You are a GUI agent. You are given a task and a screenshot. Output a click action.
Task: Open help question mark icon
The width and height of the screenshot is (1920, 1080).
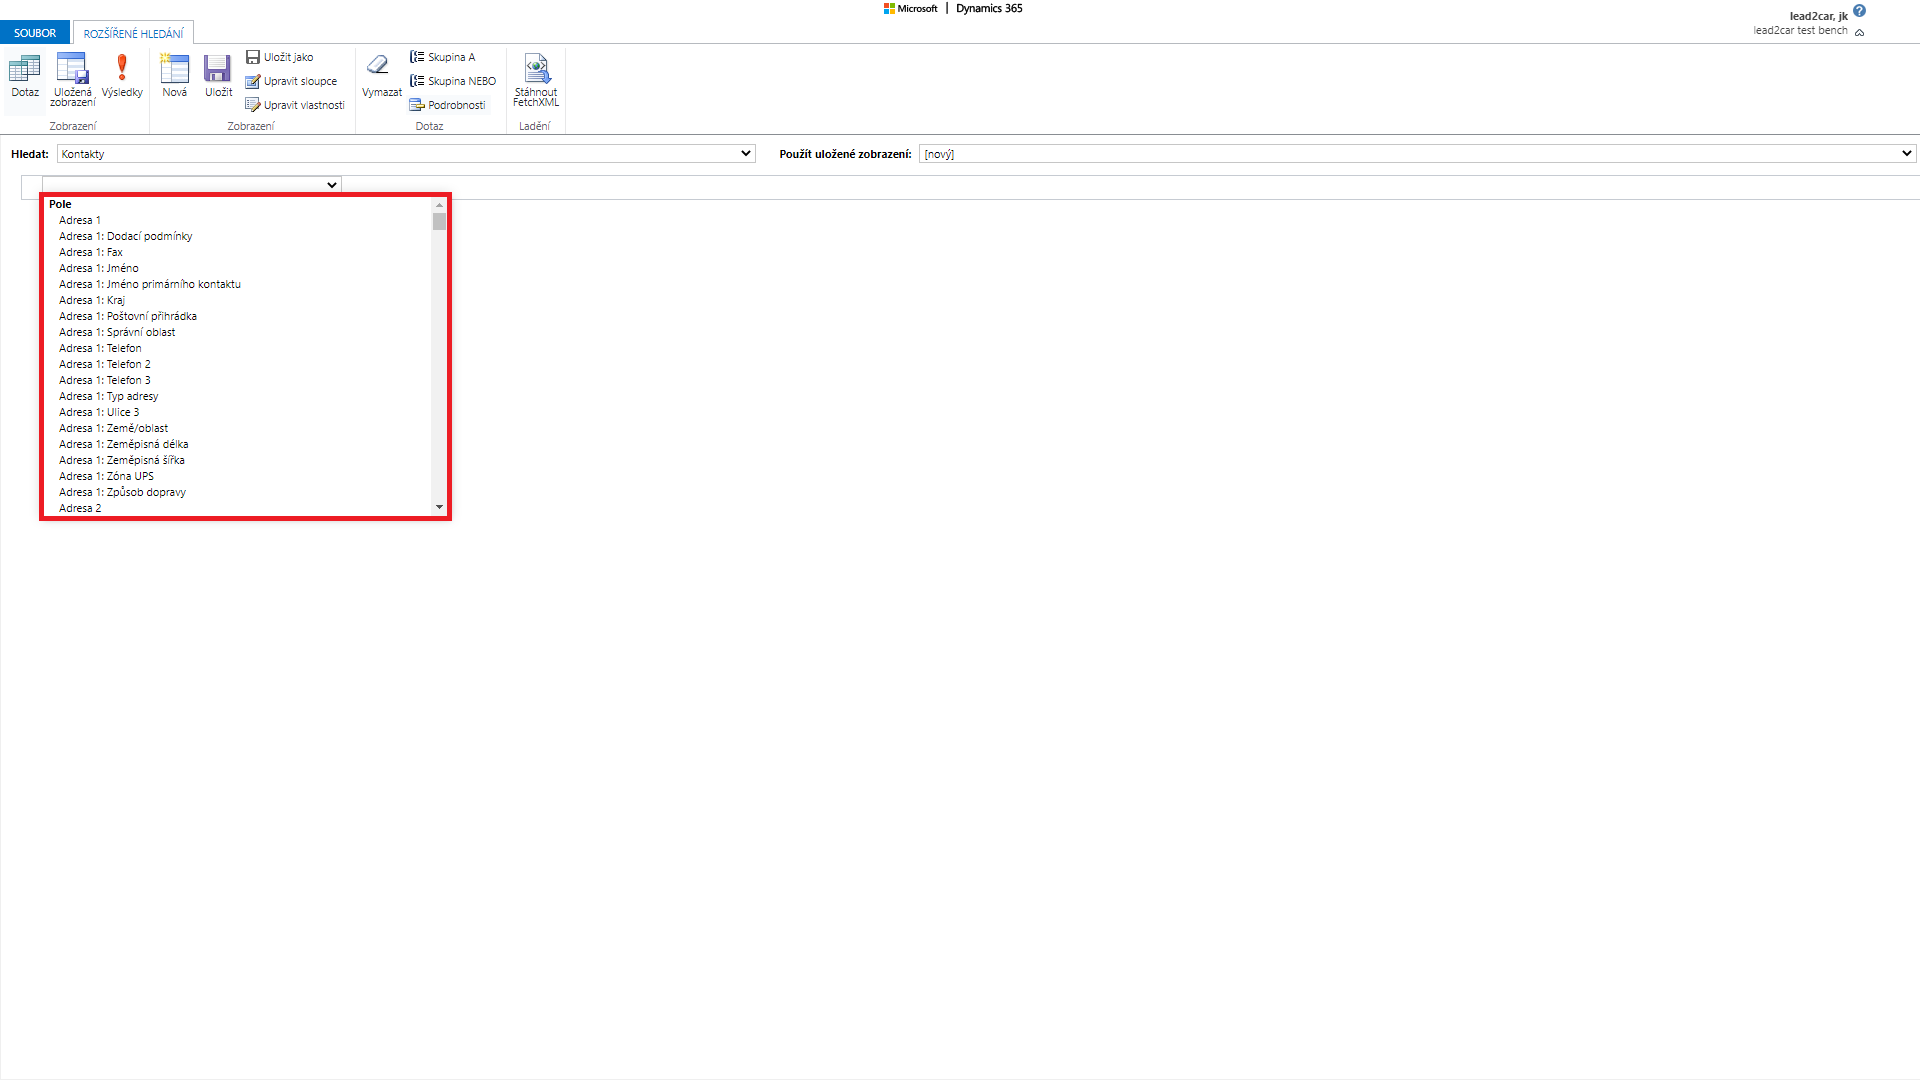click(1859, 11)
